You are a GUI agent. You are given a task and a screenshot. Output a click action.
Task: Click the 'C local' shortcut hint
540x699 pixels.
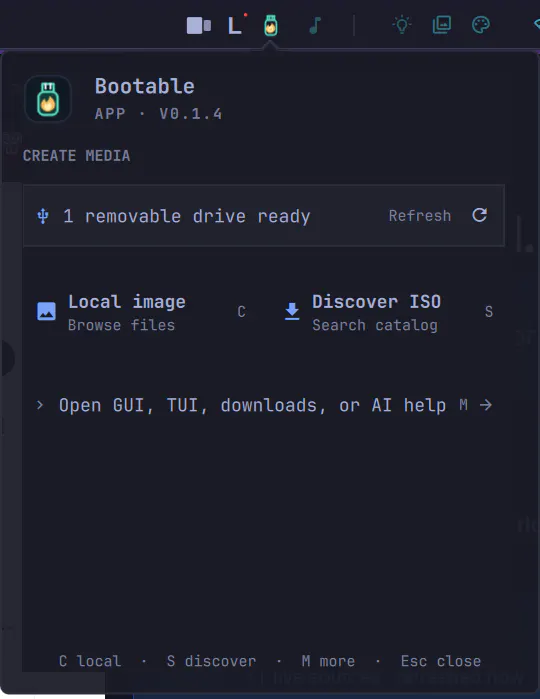pos(90,661)
